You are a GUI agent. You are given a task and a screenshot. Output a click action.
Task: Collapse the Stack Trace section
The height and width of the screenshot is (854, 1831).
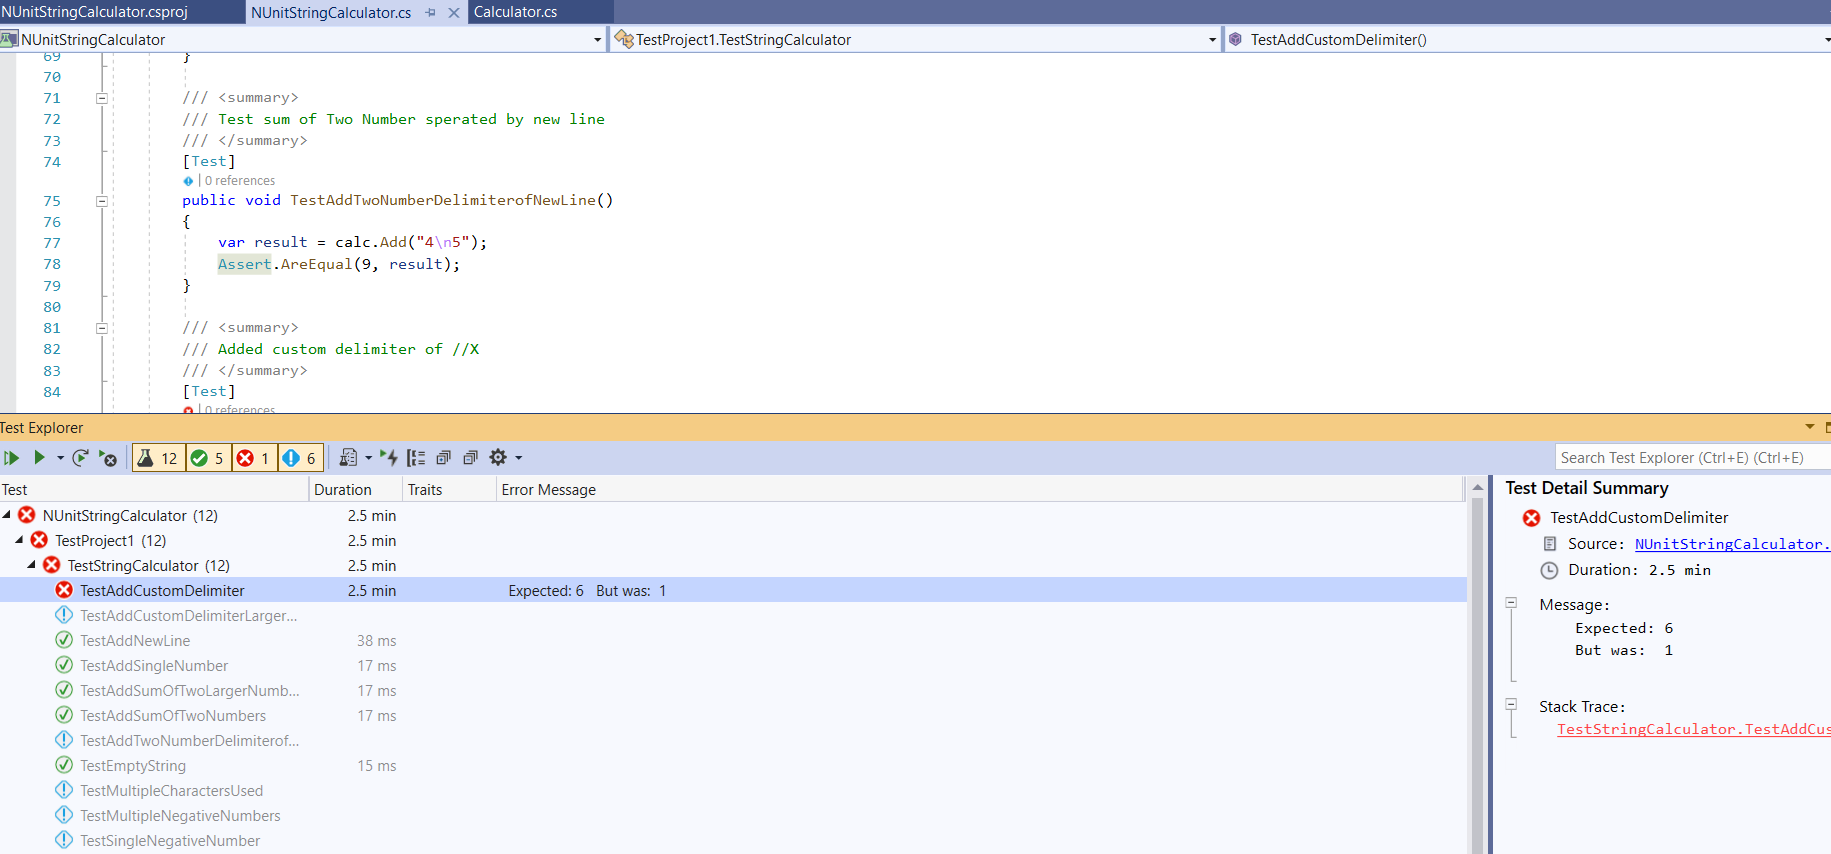pyautogui.click(x=1511, y=704)
